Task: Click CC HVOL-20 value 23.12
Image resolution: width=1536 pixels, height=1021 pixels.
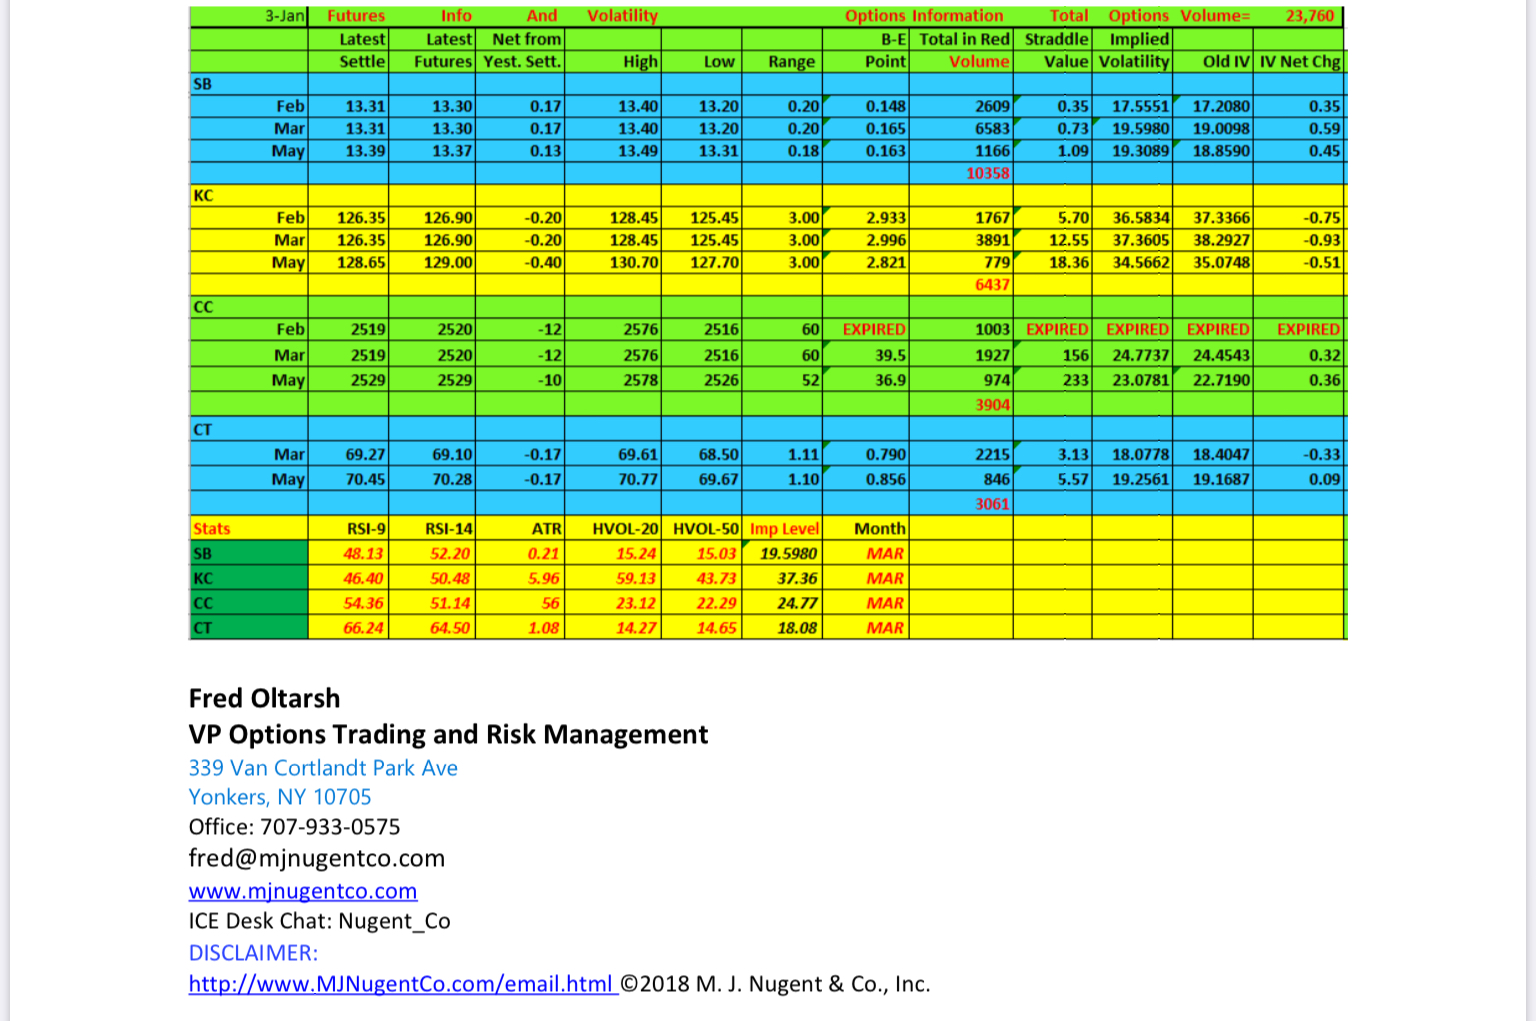Action: [636, 603]
